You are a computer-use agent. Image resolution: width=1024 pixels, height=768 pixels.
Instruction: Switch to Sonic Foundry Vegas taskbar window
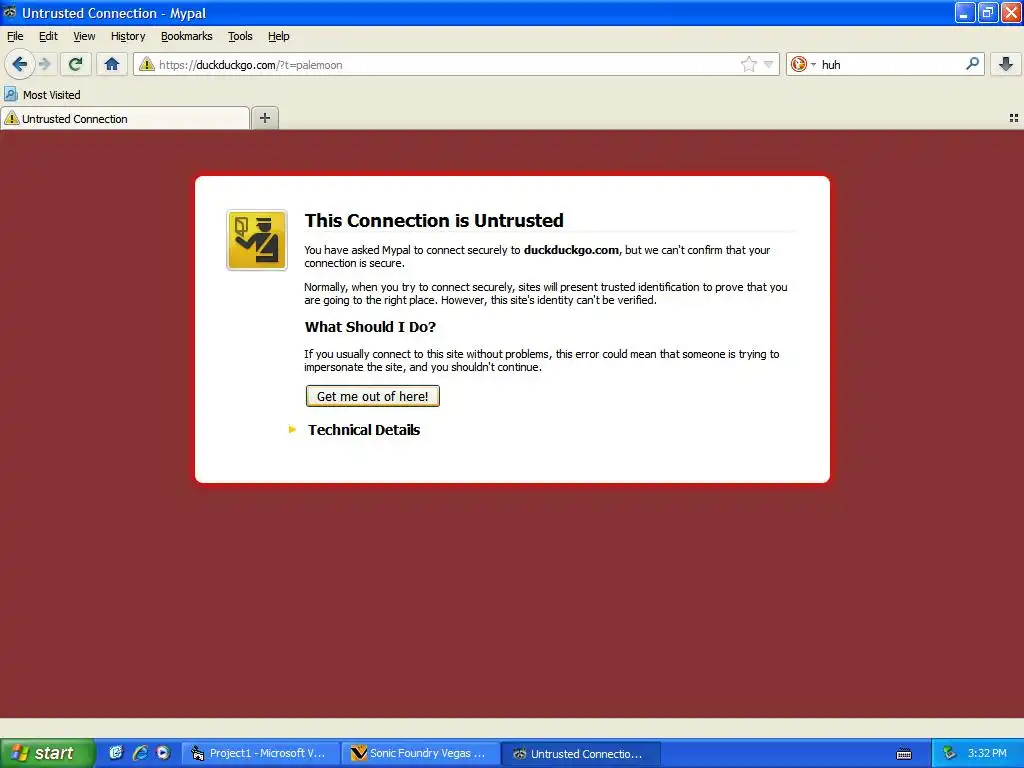pos(421,753)
